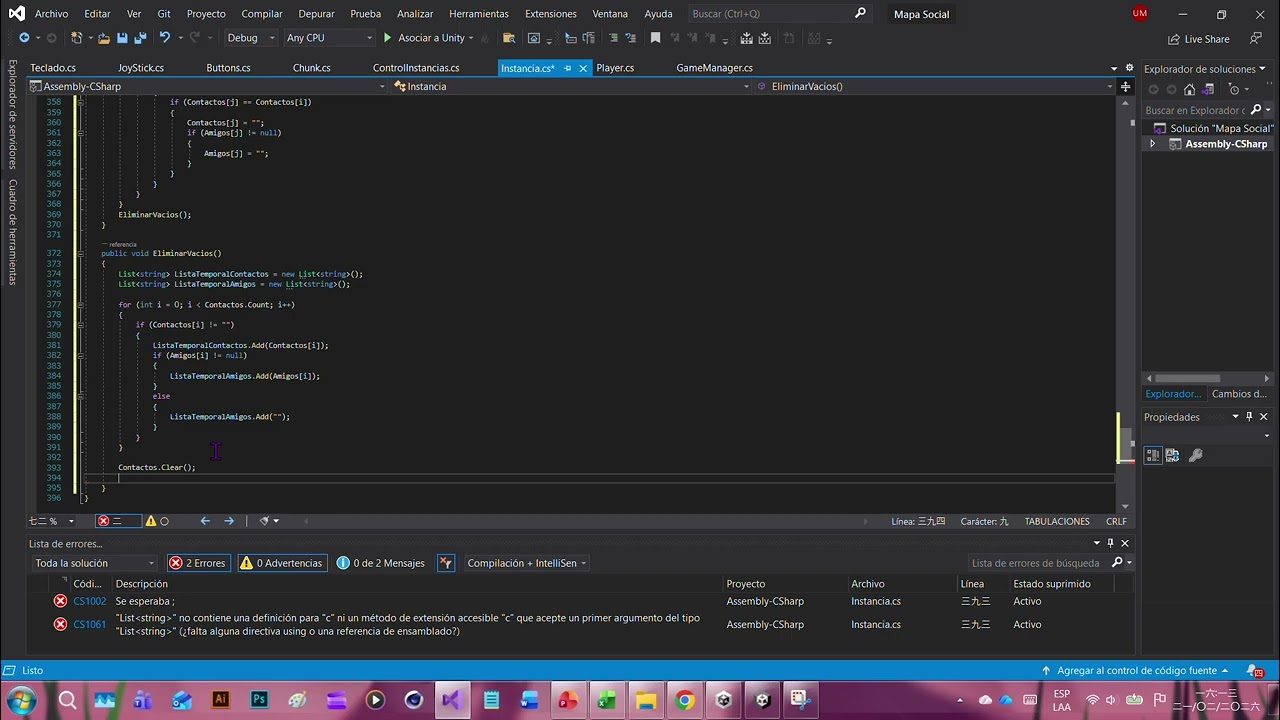Click the pin icon on Instancia.cs tab
1280x720 pixels.
click(x=568, y=68)
